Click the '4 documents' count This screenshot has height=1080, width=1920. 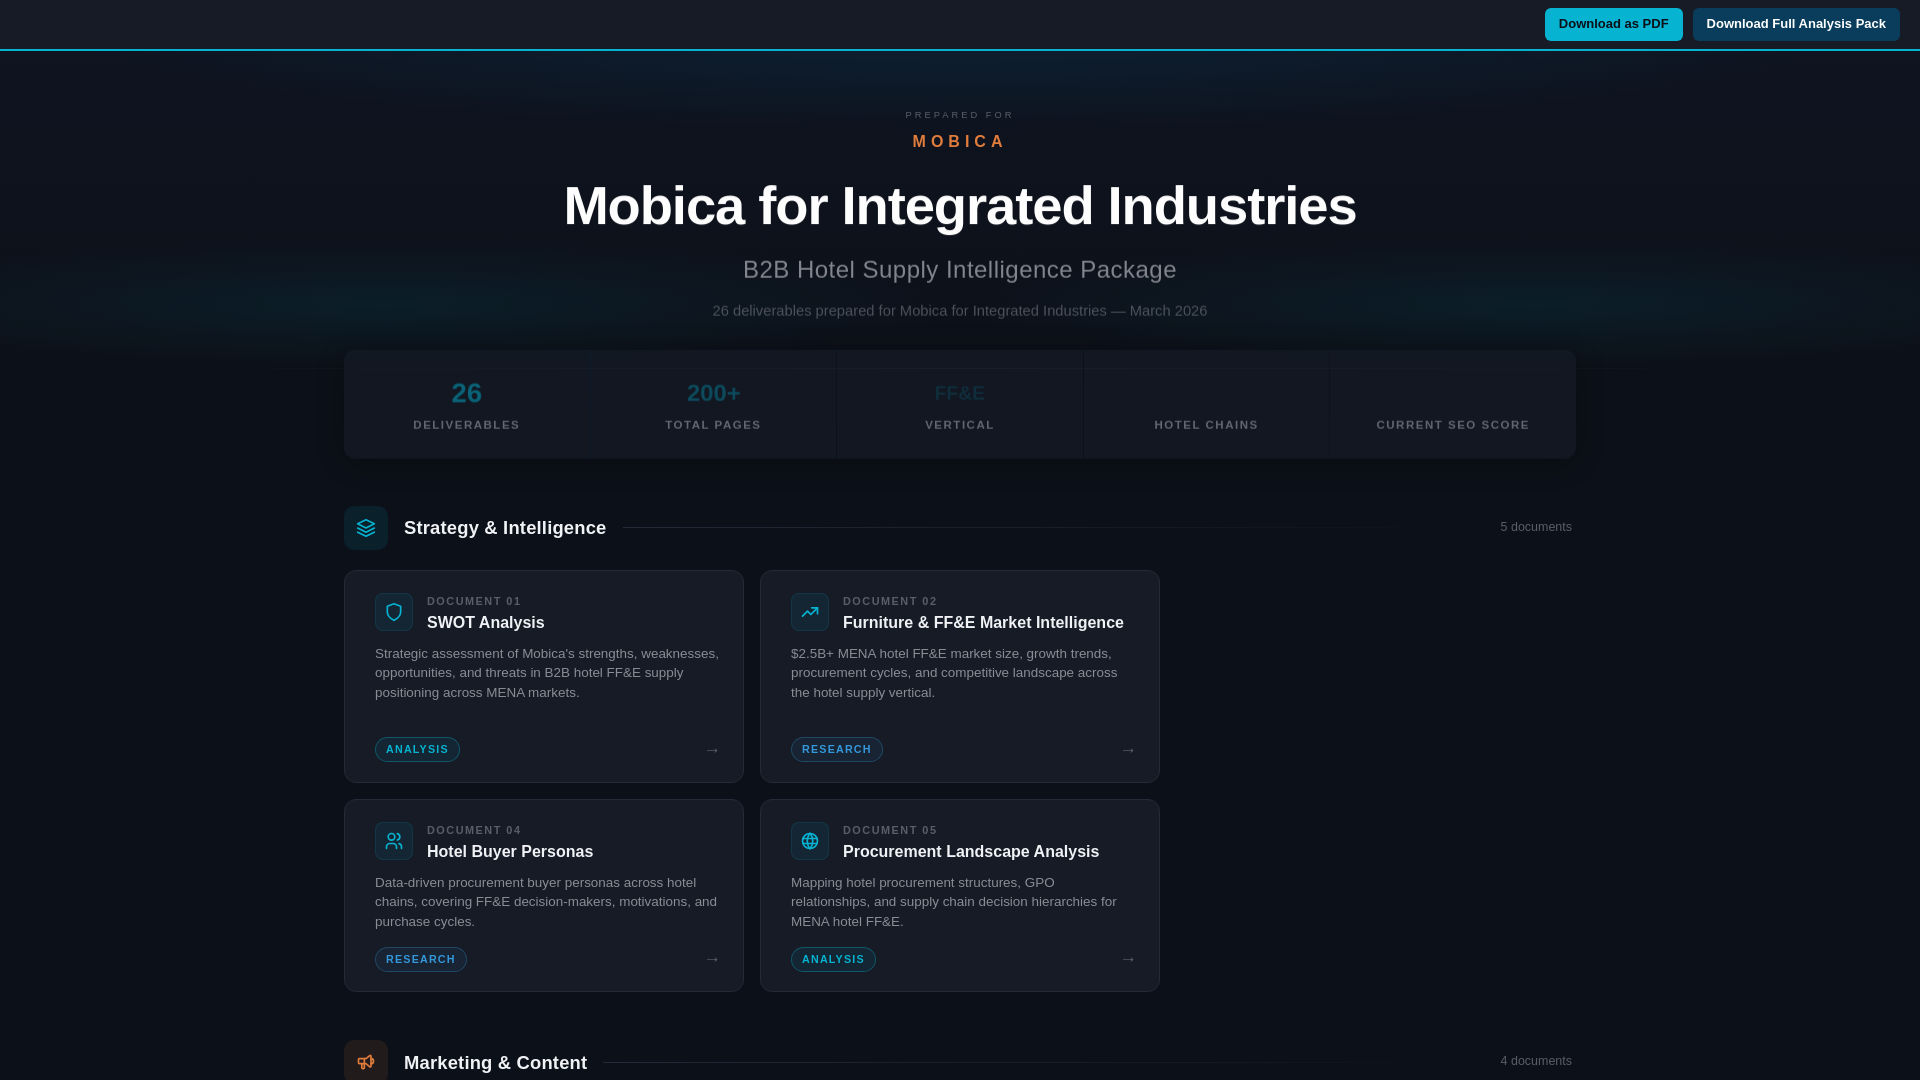1536,1061
